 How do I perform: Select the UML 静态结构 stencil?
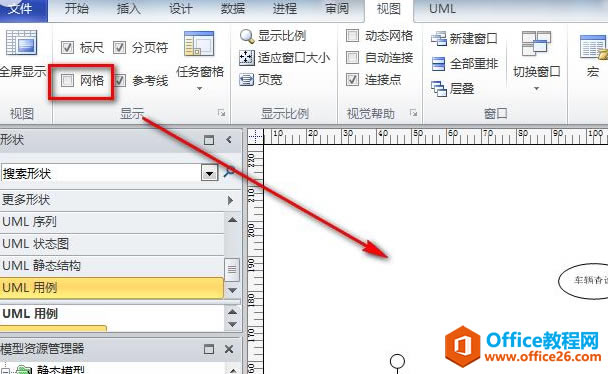(x=112, y=266)
